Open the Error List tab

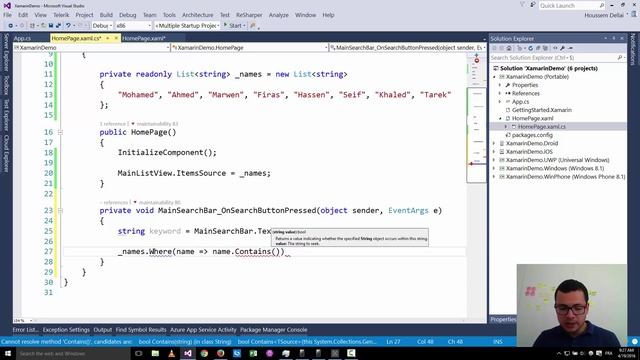click(x=25, y=330)
